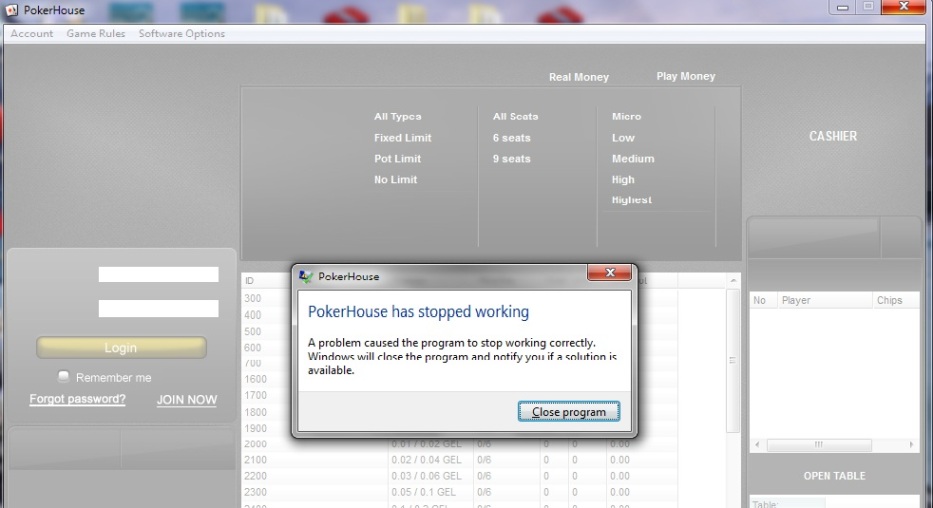Image resolution: width=933 pixels, height=508 pixels.
Task: Select table row ID 1700
Action: click(x=255, y=395)
